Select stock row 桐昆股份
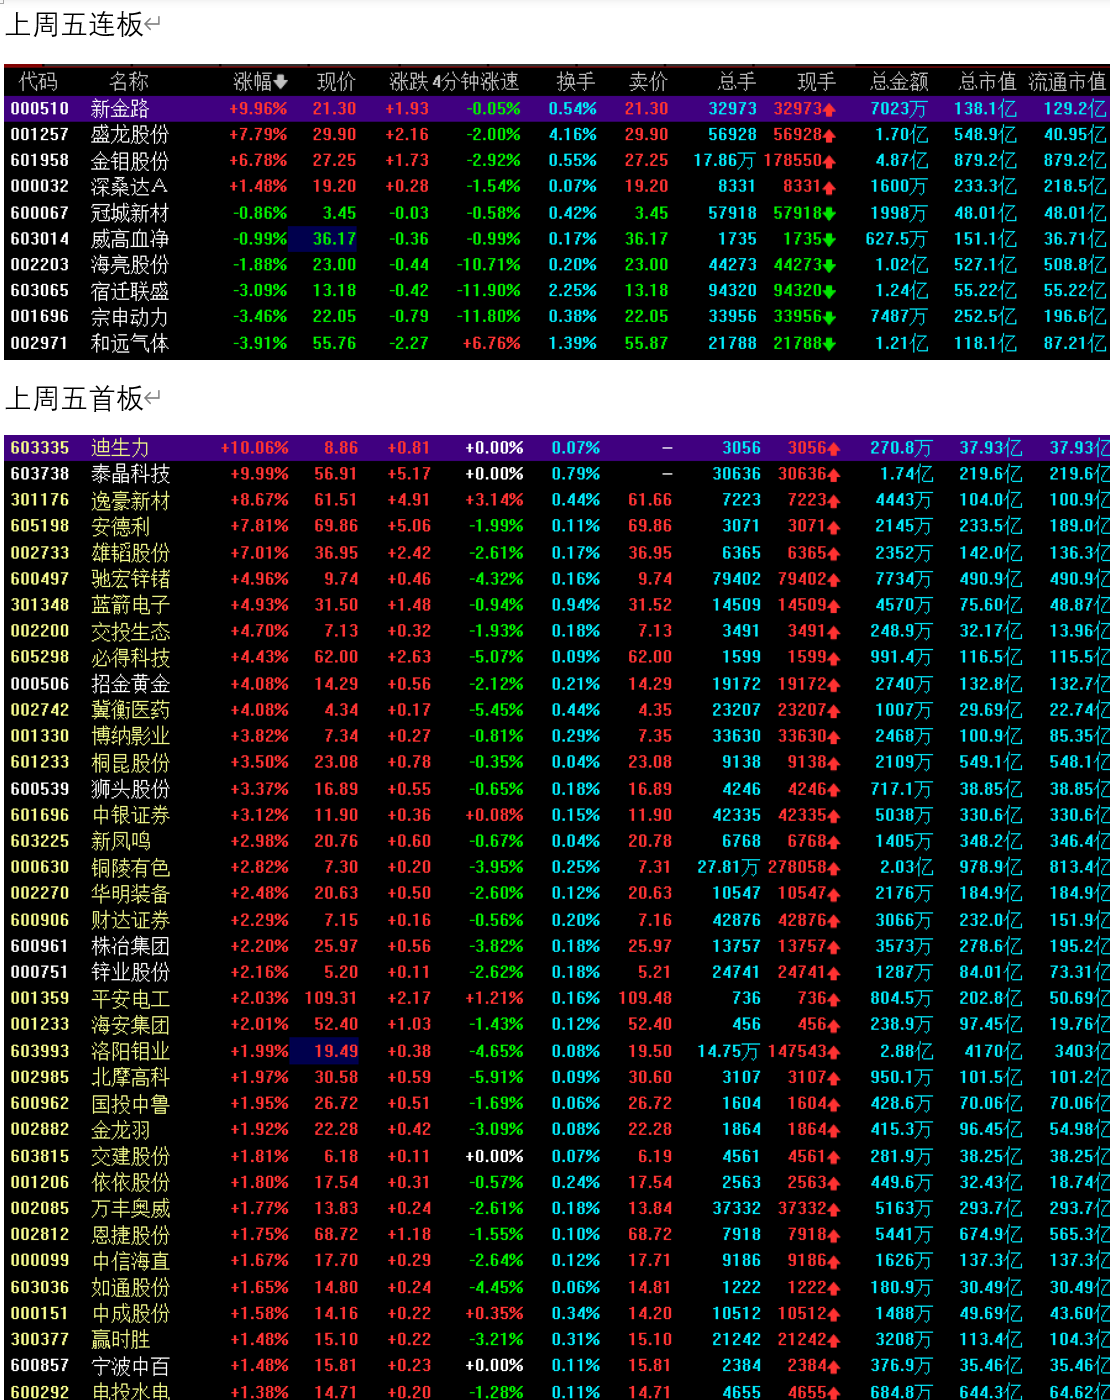 (x=557, y=762)
